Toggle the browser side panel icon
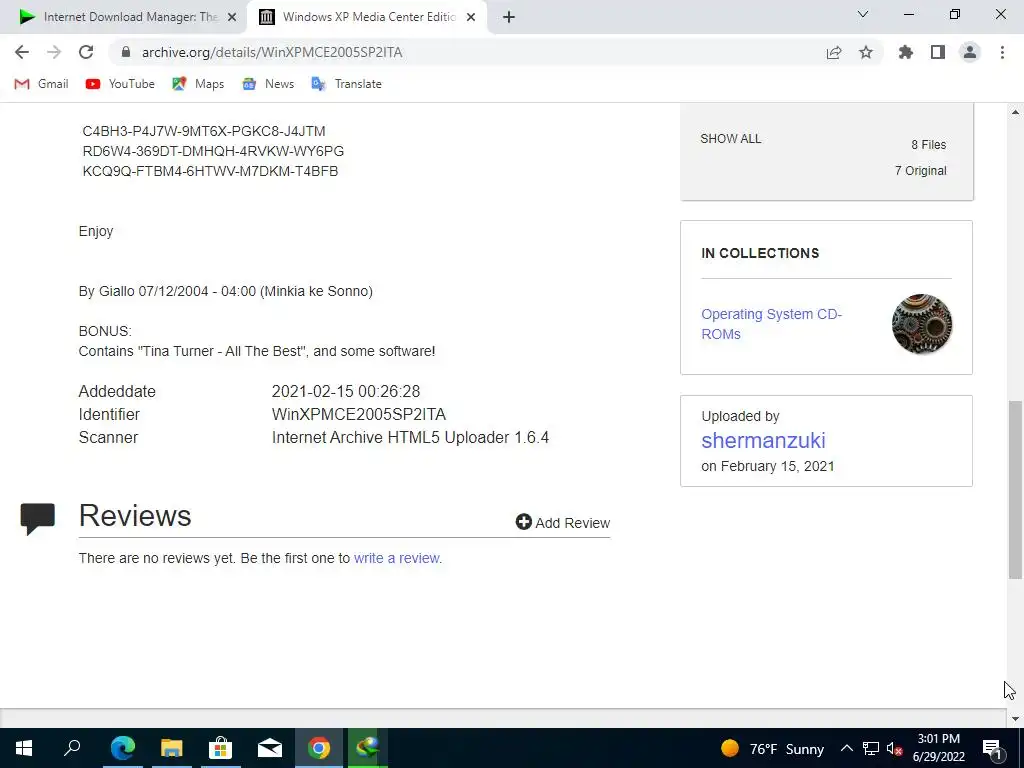Screen dimensions: 1024x768 click(x=938, y=52)
